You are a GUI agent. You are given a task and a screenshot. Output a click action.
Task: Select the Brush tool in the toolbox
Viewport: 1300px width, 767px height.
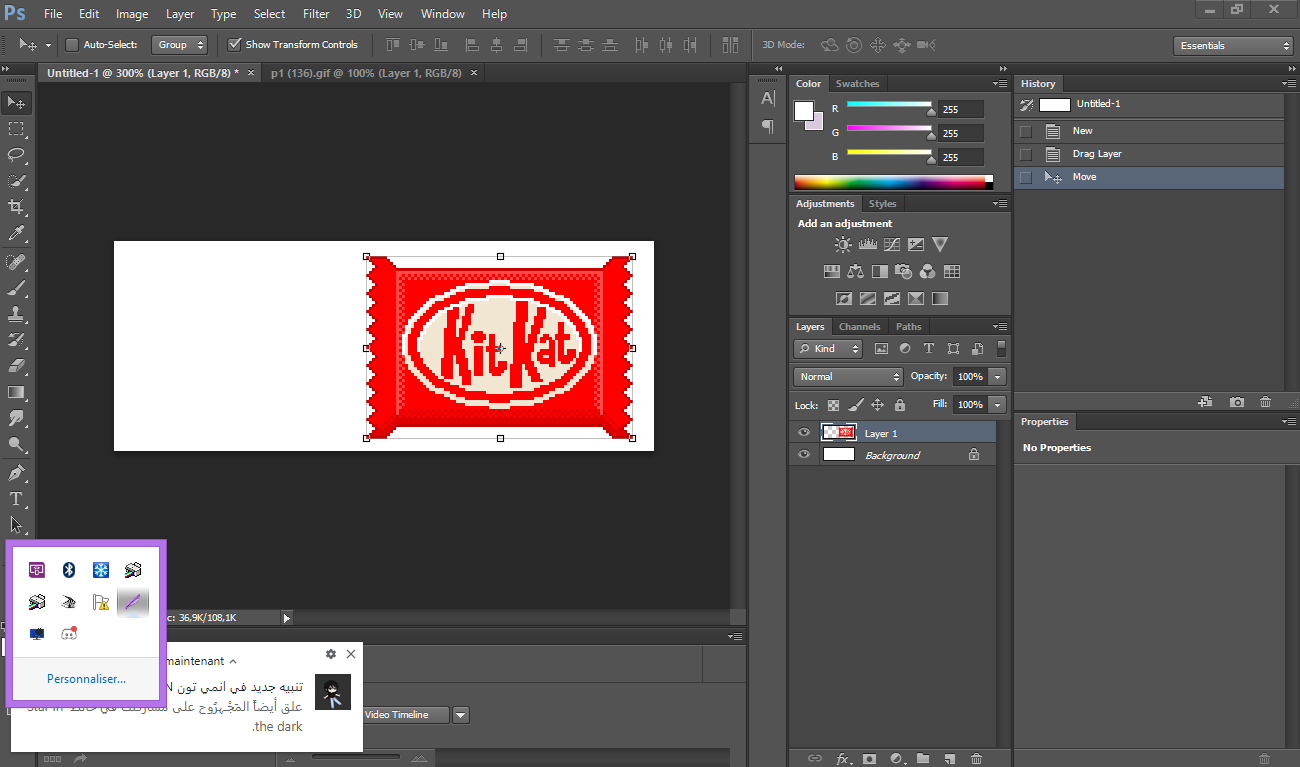16,288
